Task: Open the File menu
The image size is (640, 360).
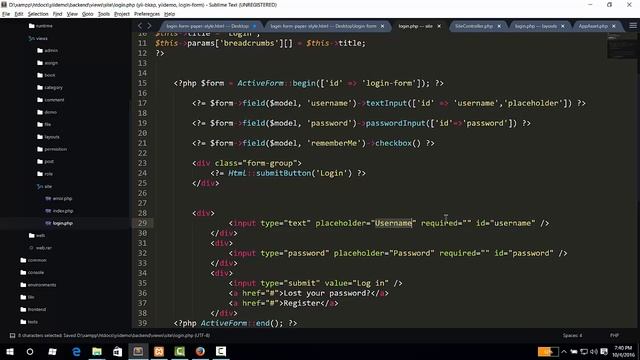Action: point(6,14)
